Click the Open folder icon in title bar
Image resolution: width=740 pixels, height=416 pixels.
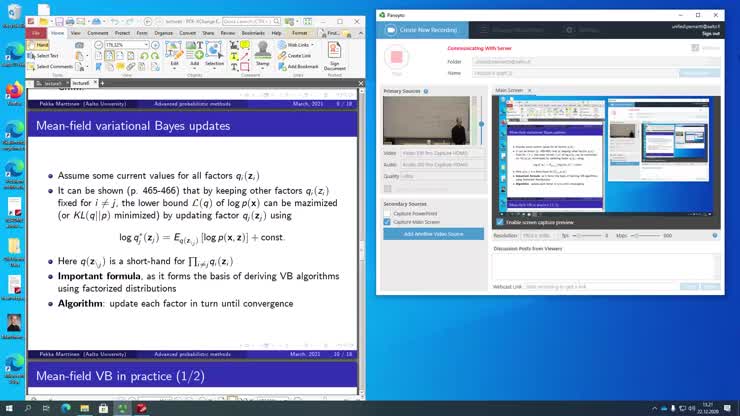click(44, 21)
